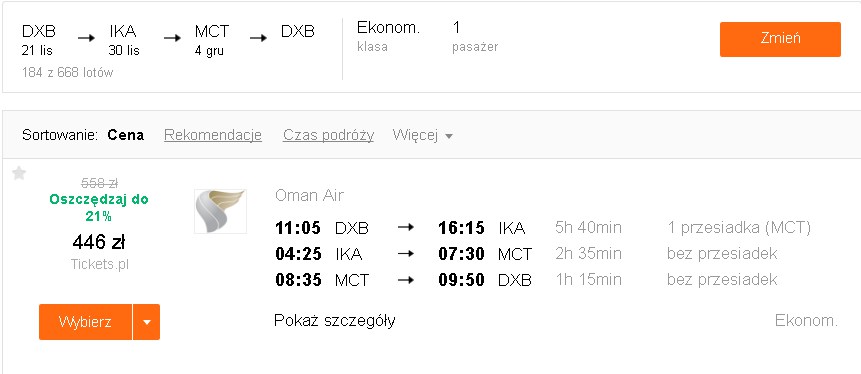Select the 04:25 IKA to MCT flight row
Viewport: 861px width, 374px height.
526,254
